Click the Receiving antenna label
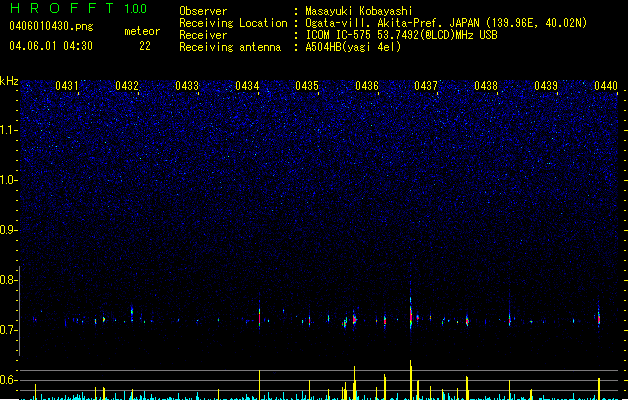 click(x=230, y=47)
